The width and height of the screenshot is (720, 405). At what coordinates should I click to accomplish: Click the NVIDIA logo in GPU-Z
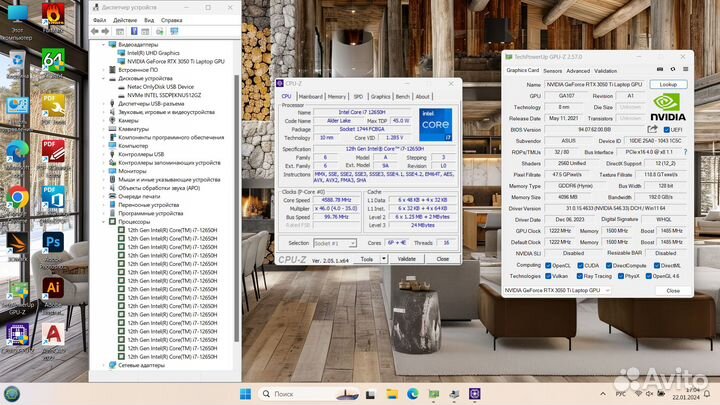[x=668, y=107]
